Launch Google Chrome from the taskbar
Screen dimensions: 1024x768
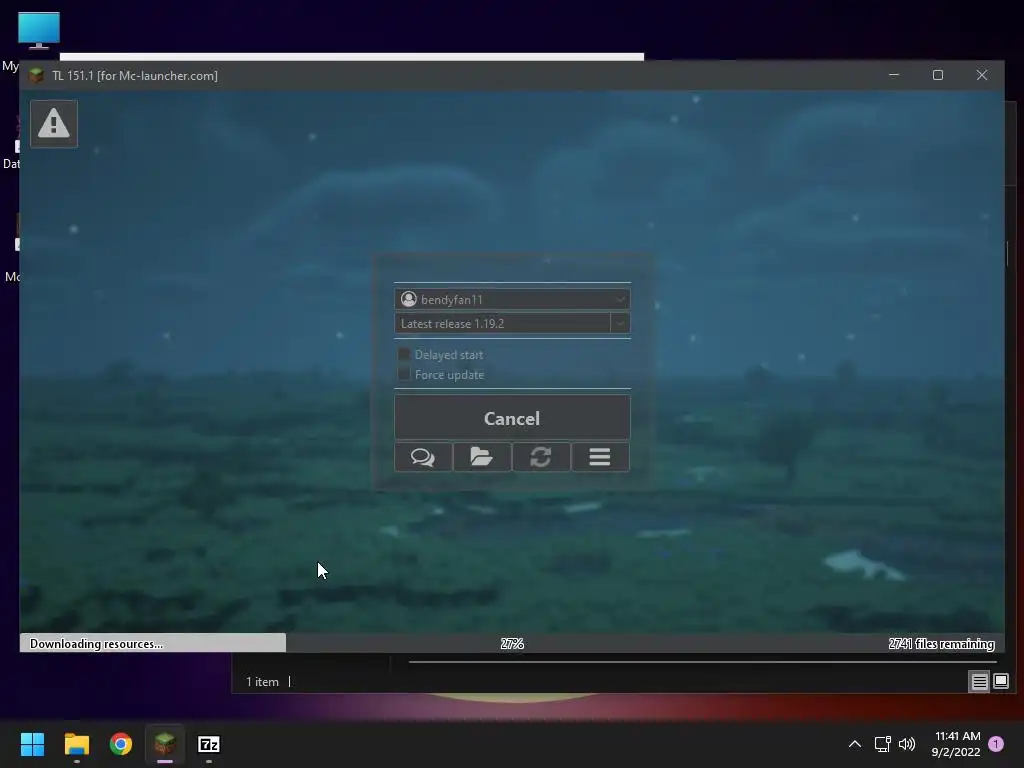tap(121, 744)
